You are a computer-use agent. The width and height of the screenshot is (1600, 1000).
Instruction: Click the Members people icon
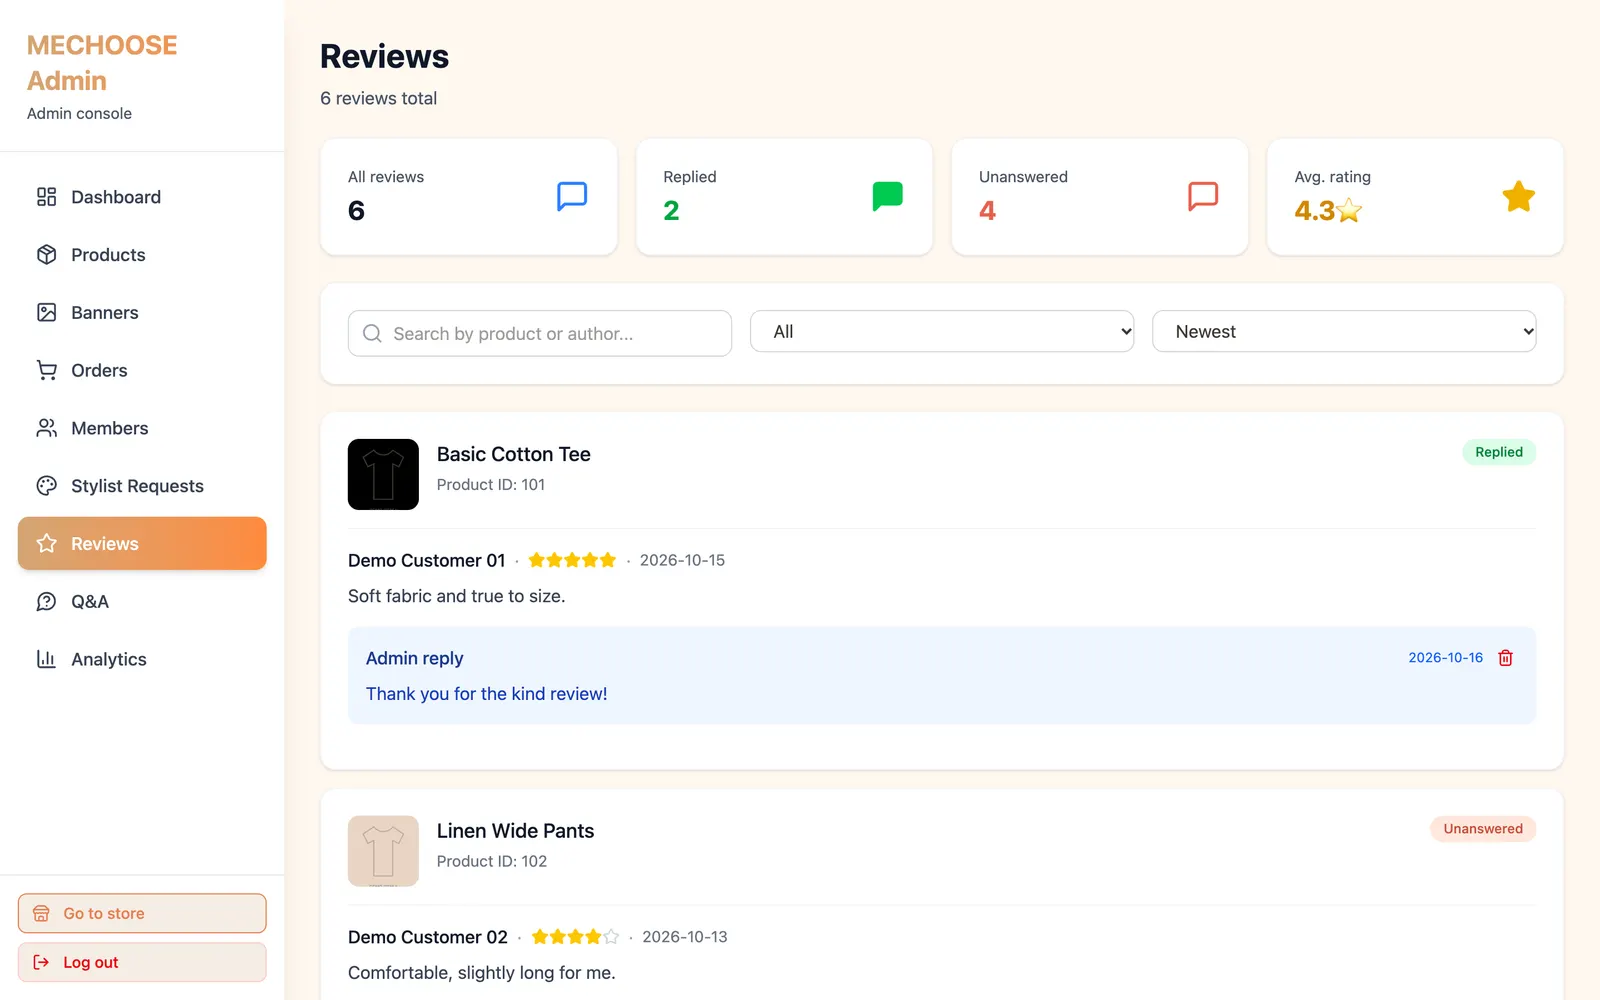(46, 428)
